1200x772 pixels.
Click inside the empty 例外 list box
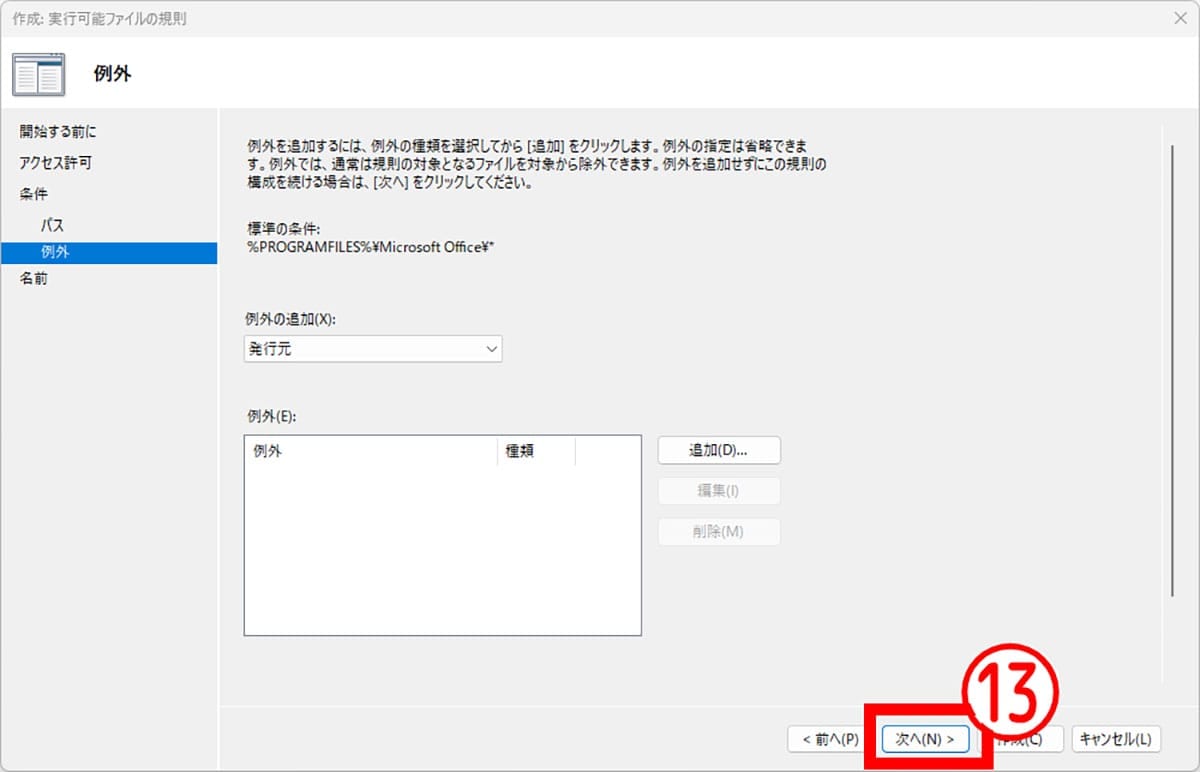coord(442,550)
